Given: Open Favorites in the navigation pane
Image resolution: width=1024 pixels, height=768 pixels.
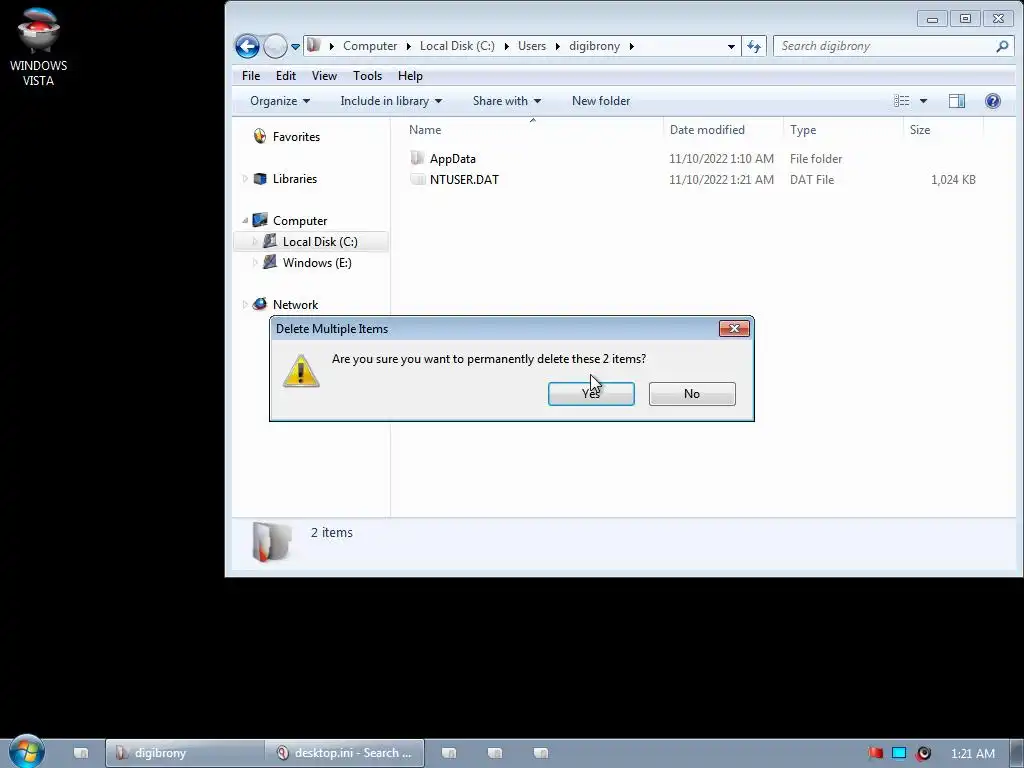Looking at the screenshot, I should pyautogui.click(x=296, y=136).
